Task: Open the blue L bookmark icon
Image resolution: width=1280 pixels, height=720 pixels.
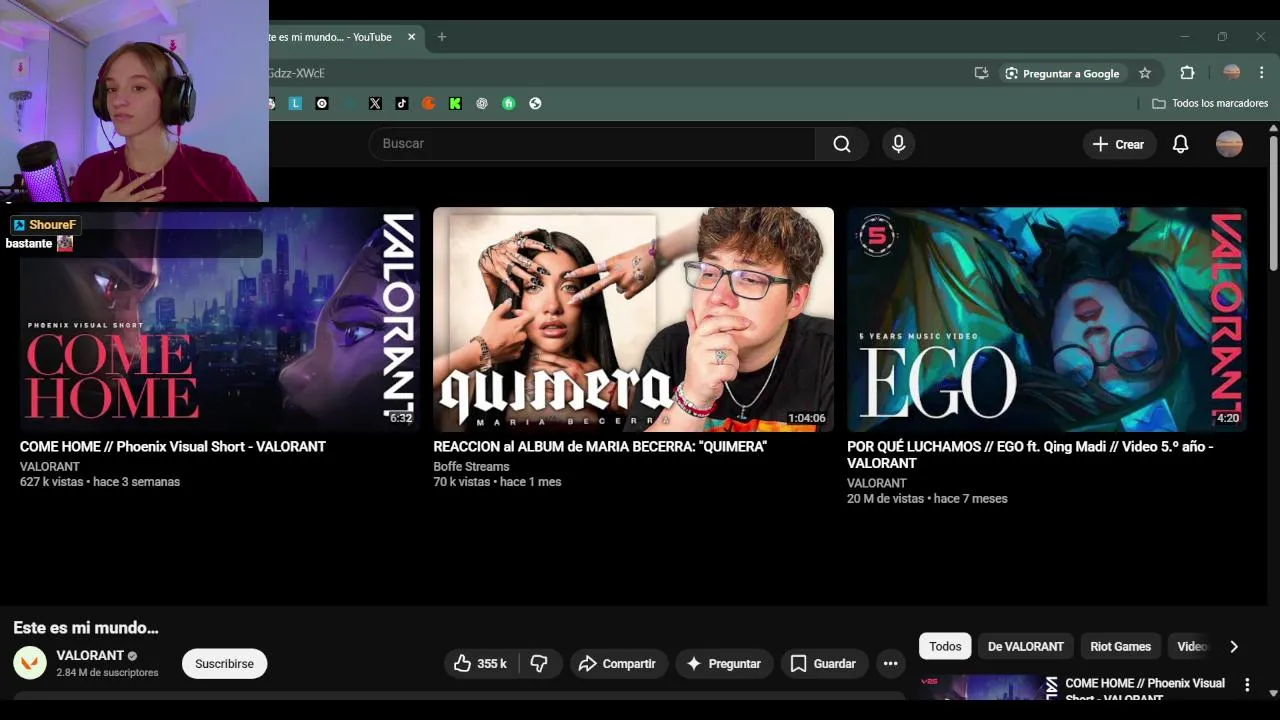Action: pos(295,103)
